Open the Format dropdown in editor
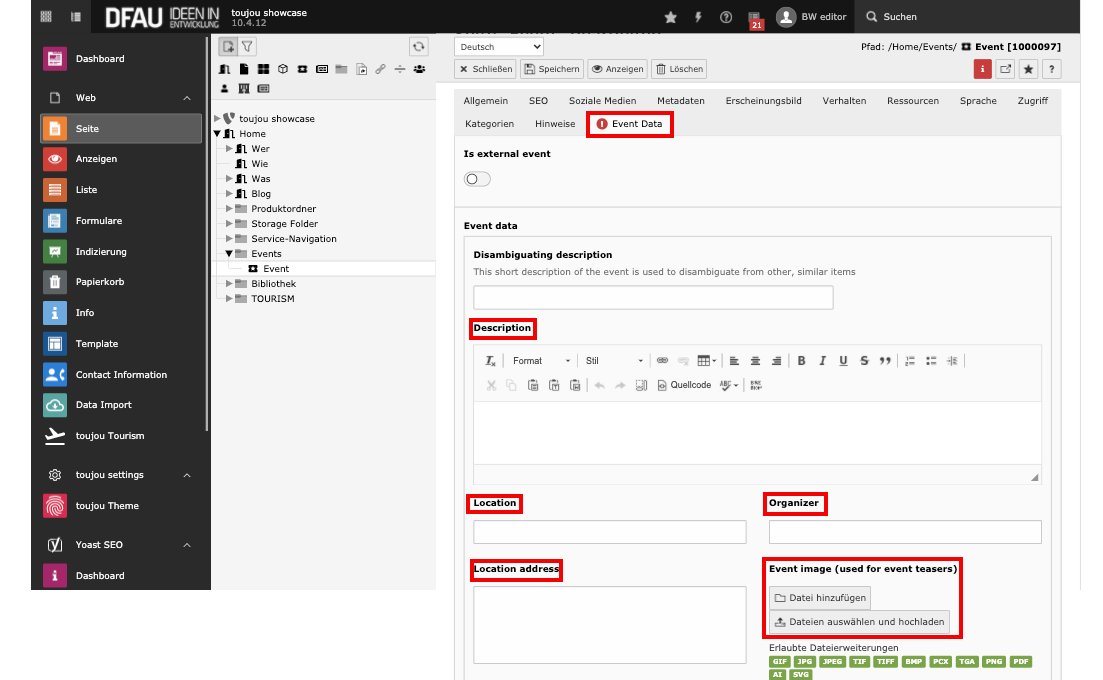 pyautogui.click(x=540, y=361)
